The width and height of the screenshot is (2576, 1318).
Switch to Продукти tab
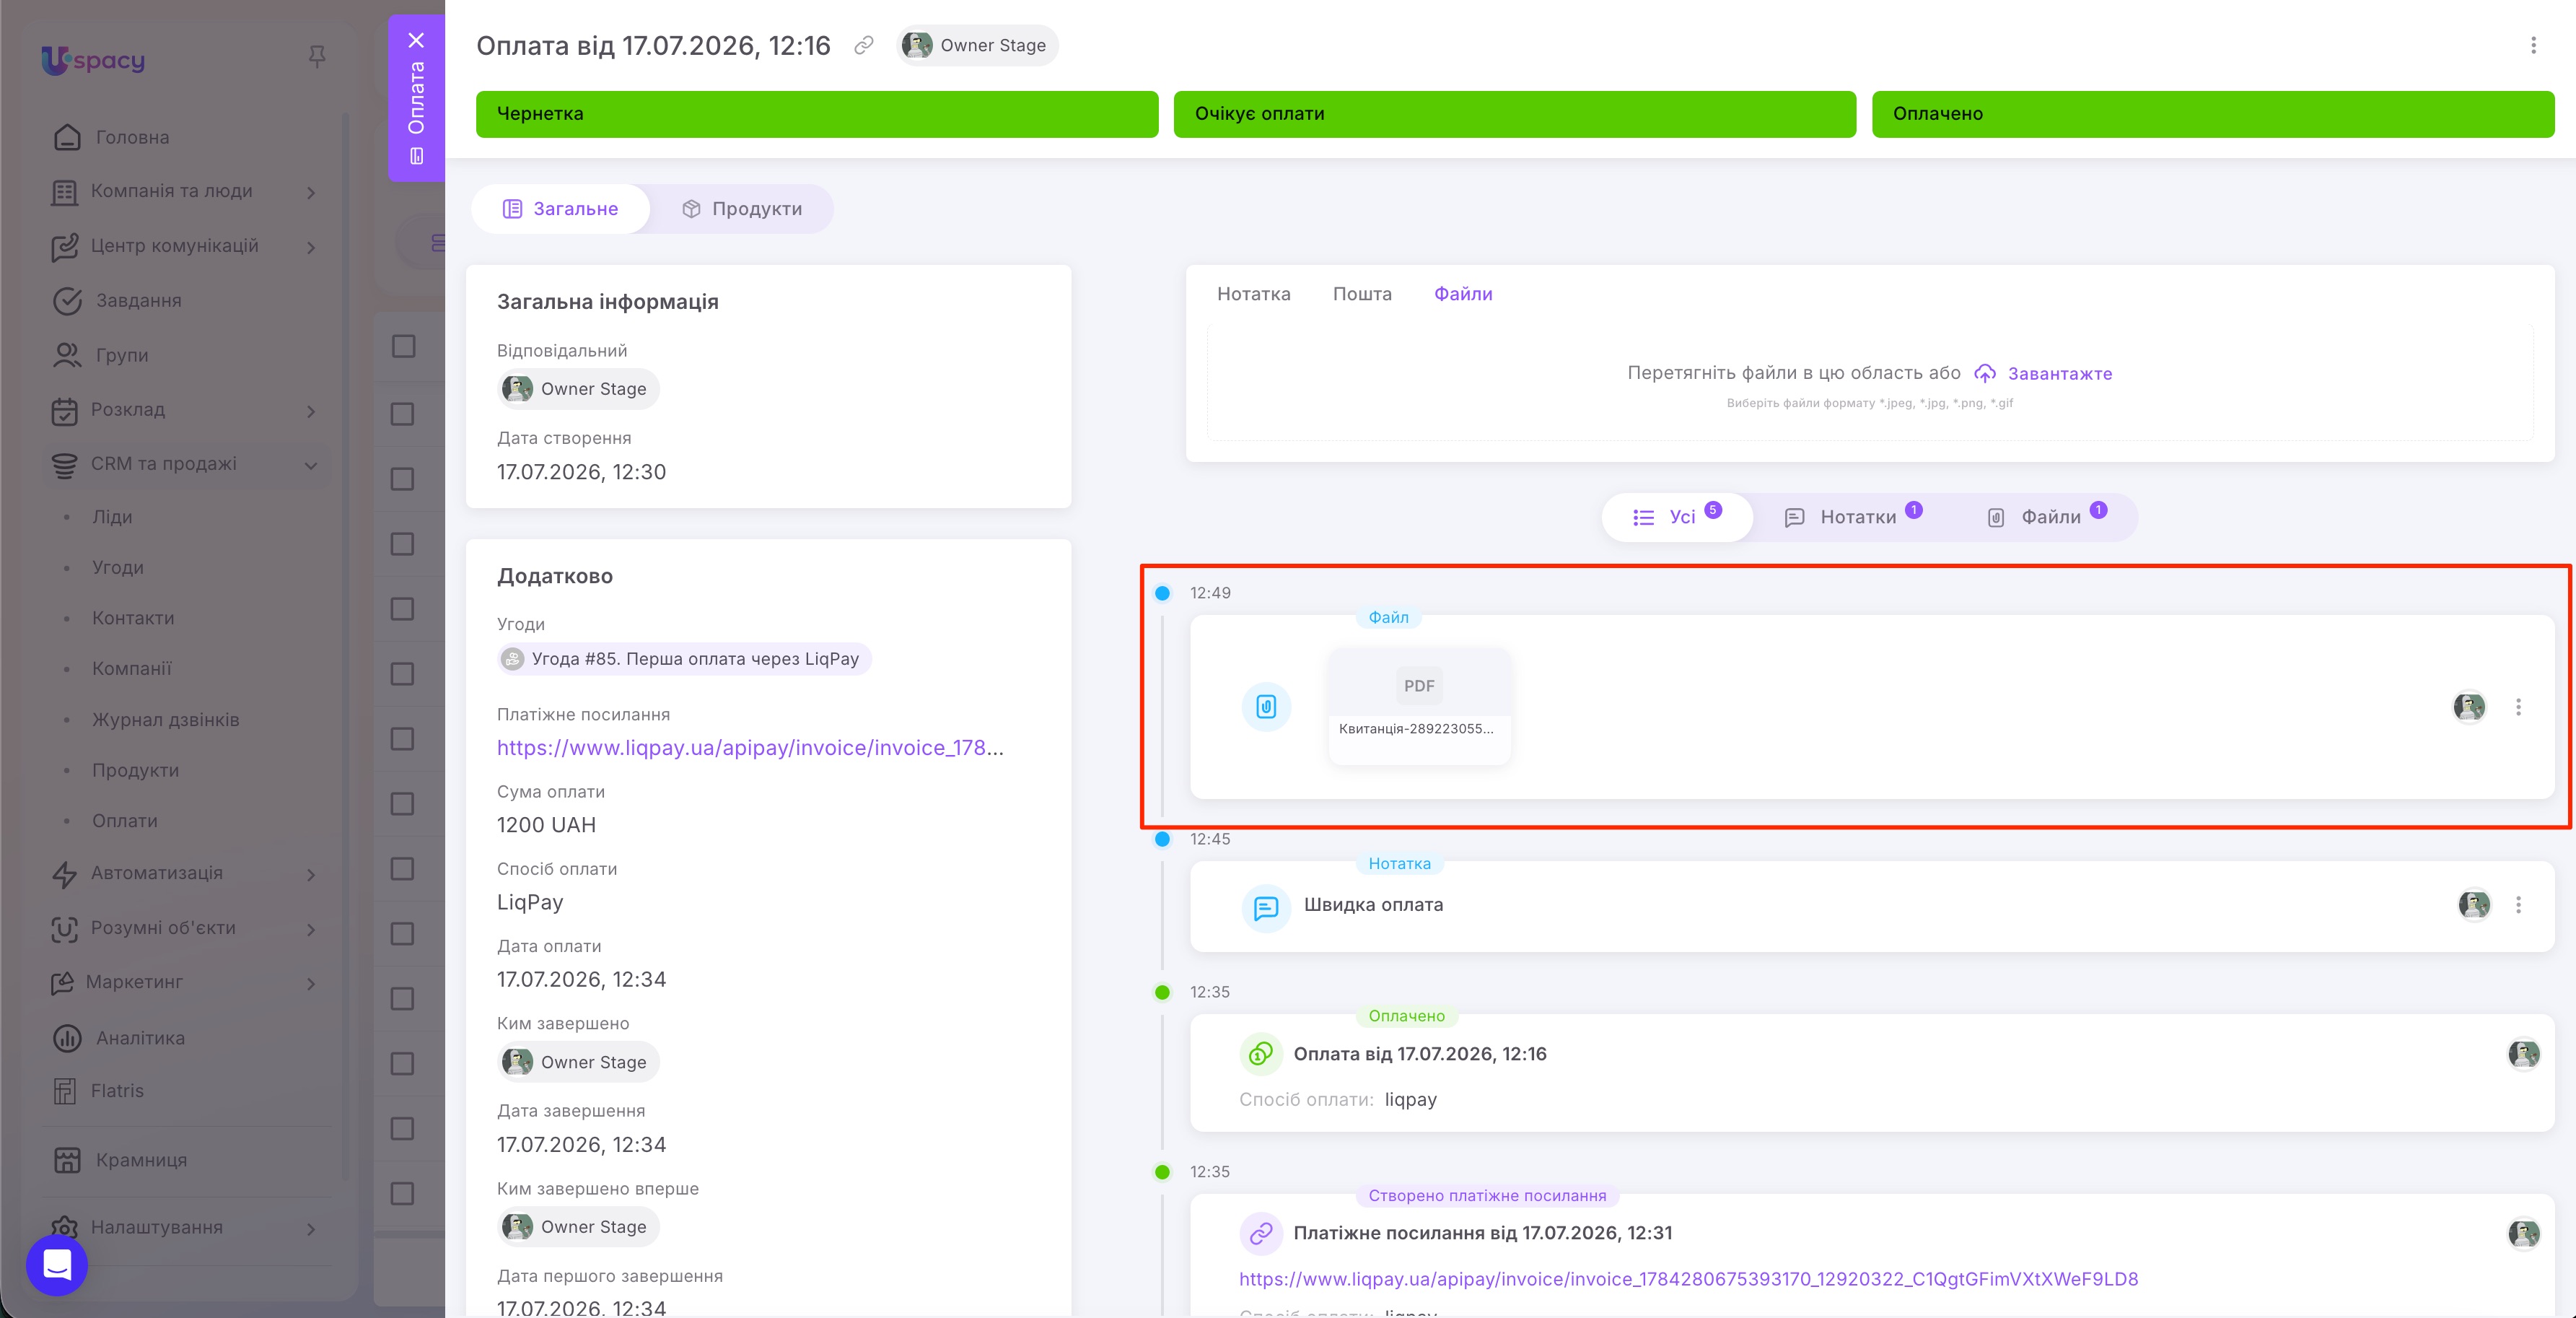[742, 209]
